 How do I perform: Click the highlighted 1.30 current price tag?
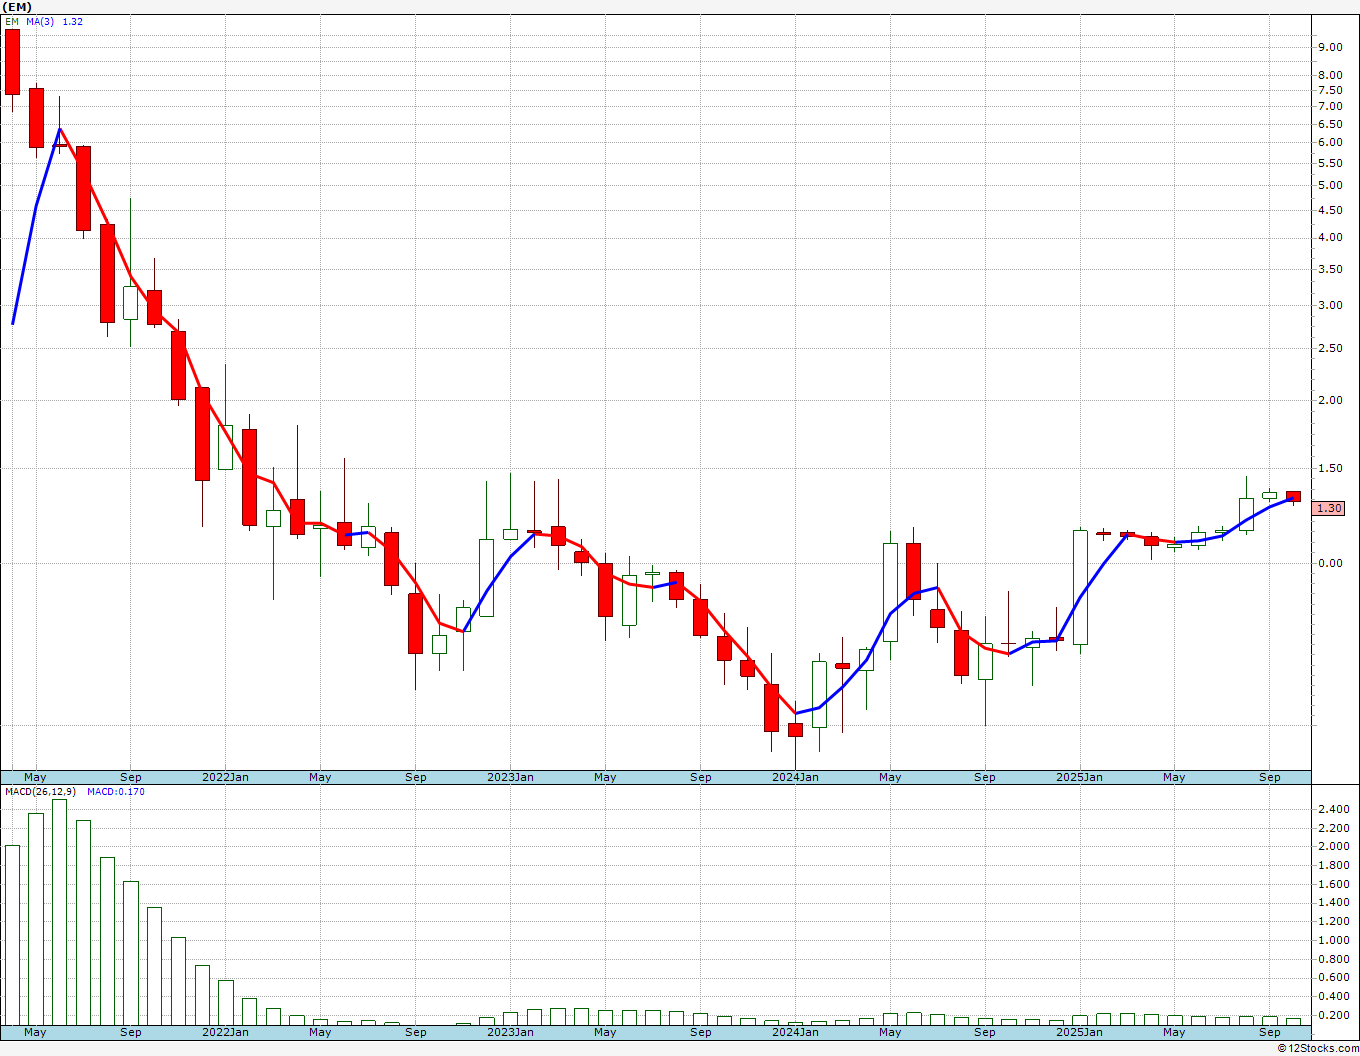tap(1329, 508)
